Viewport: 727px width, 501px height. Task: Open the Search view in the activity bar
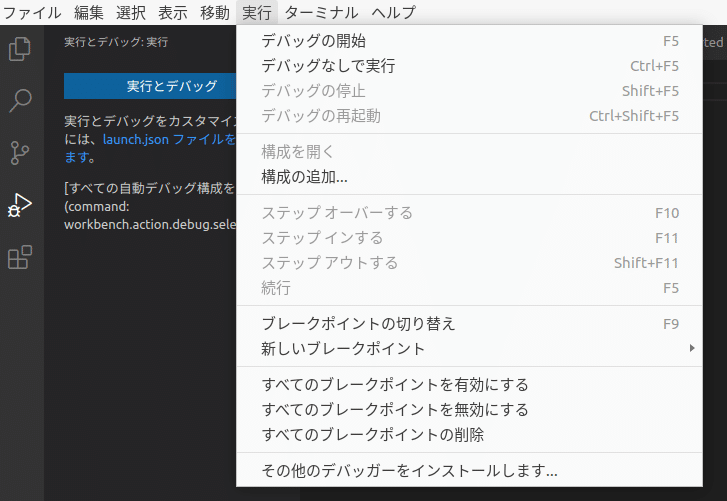point(20,101)
